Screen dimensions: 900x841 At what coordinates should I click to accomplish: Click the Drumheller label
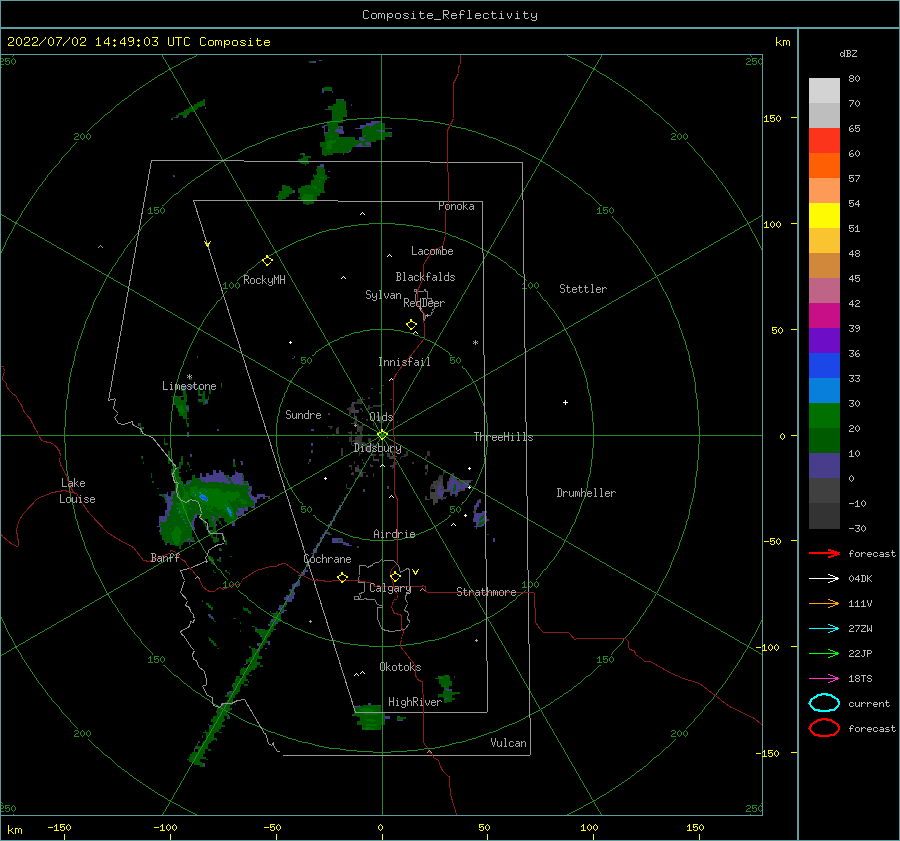586,493
